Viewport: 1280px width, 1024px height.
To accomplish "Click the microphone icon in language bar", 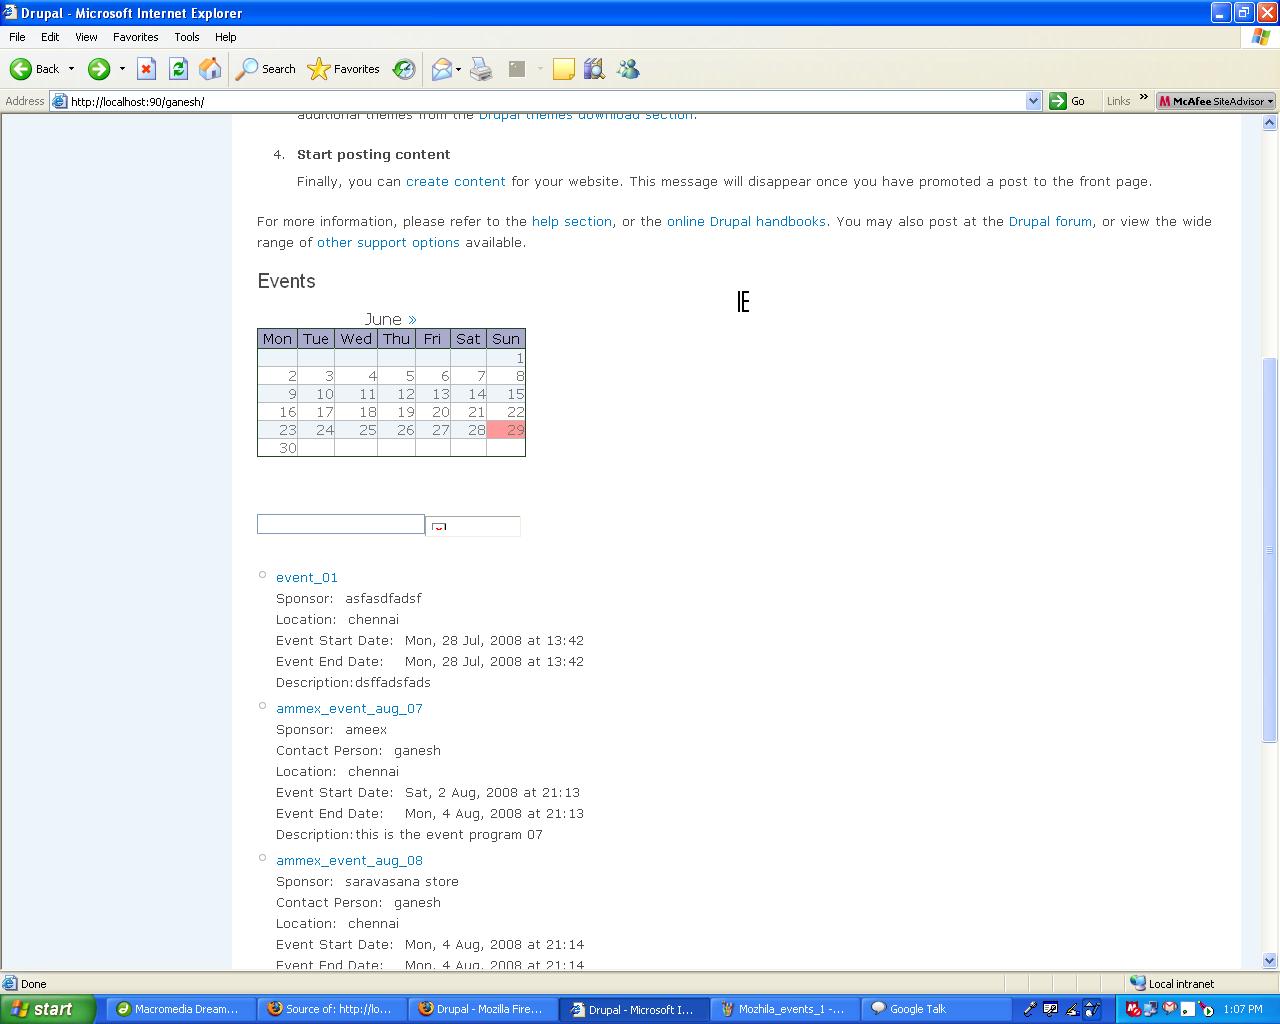I will click(1028, 1009).
